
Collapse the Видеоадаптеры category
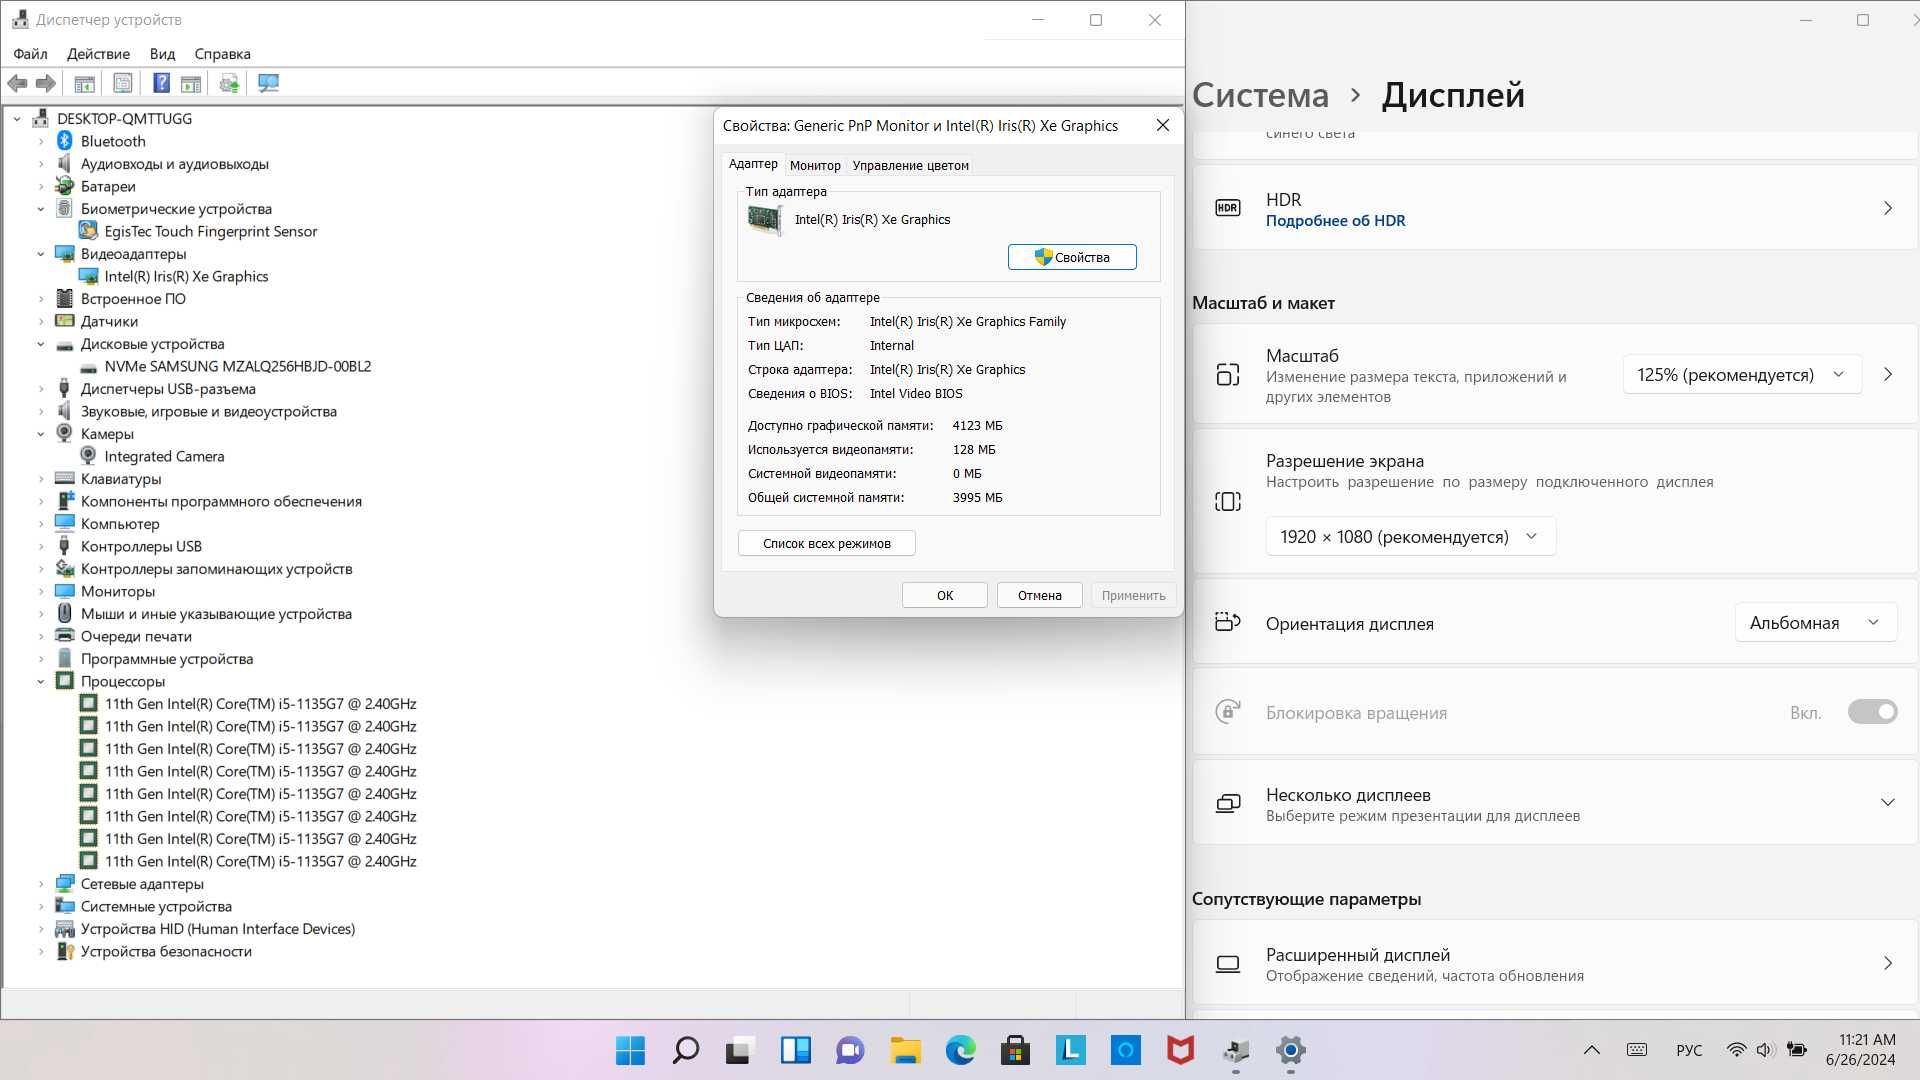pos(41,254)
